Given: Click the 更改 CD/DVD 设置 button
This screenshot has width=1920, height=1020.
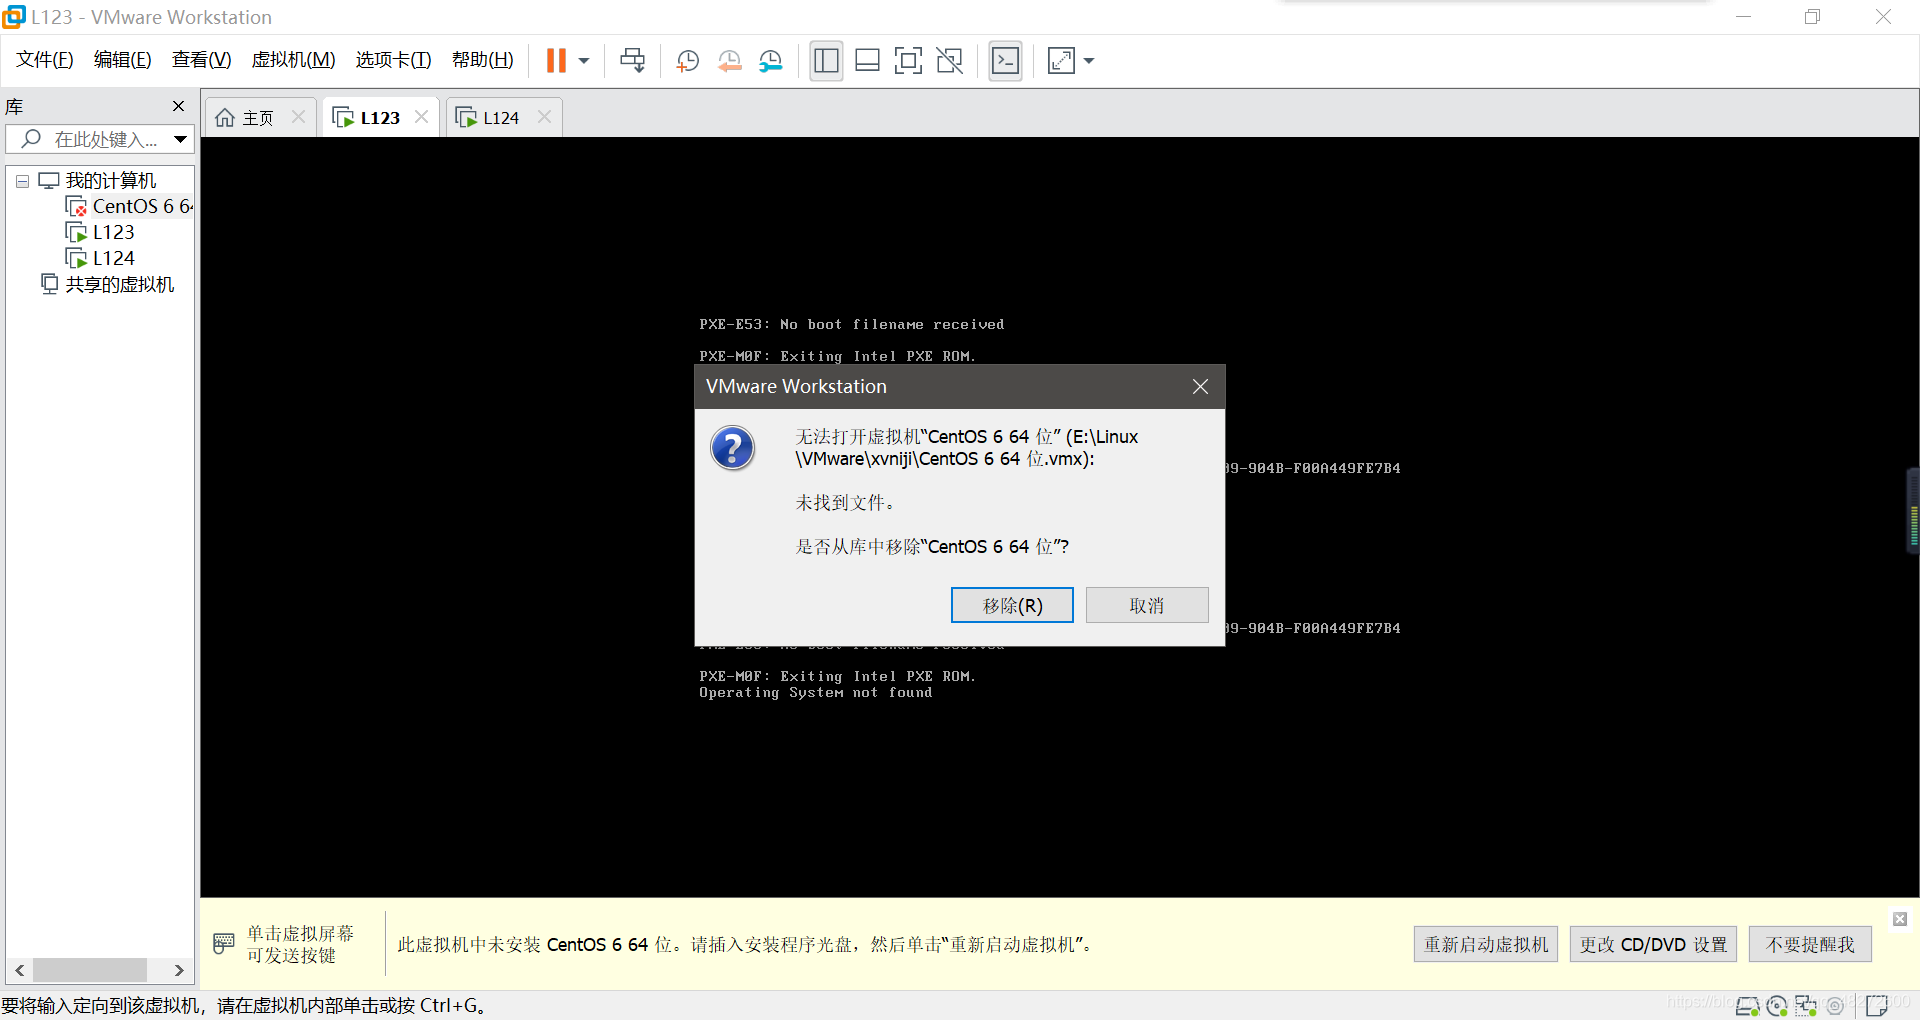Looking at the screenshot, I should point(1653,944).
